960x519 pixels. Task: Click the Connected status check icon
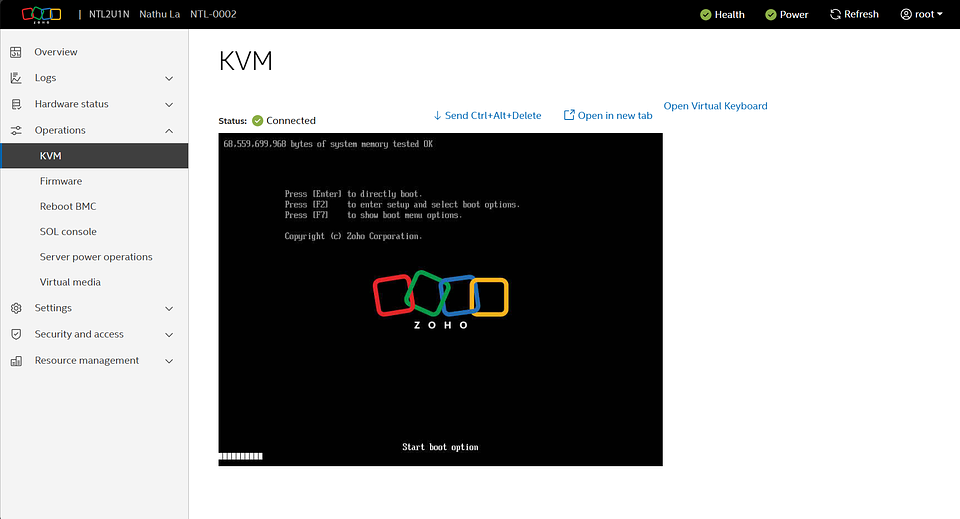click(258, 121)
